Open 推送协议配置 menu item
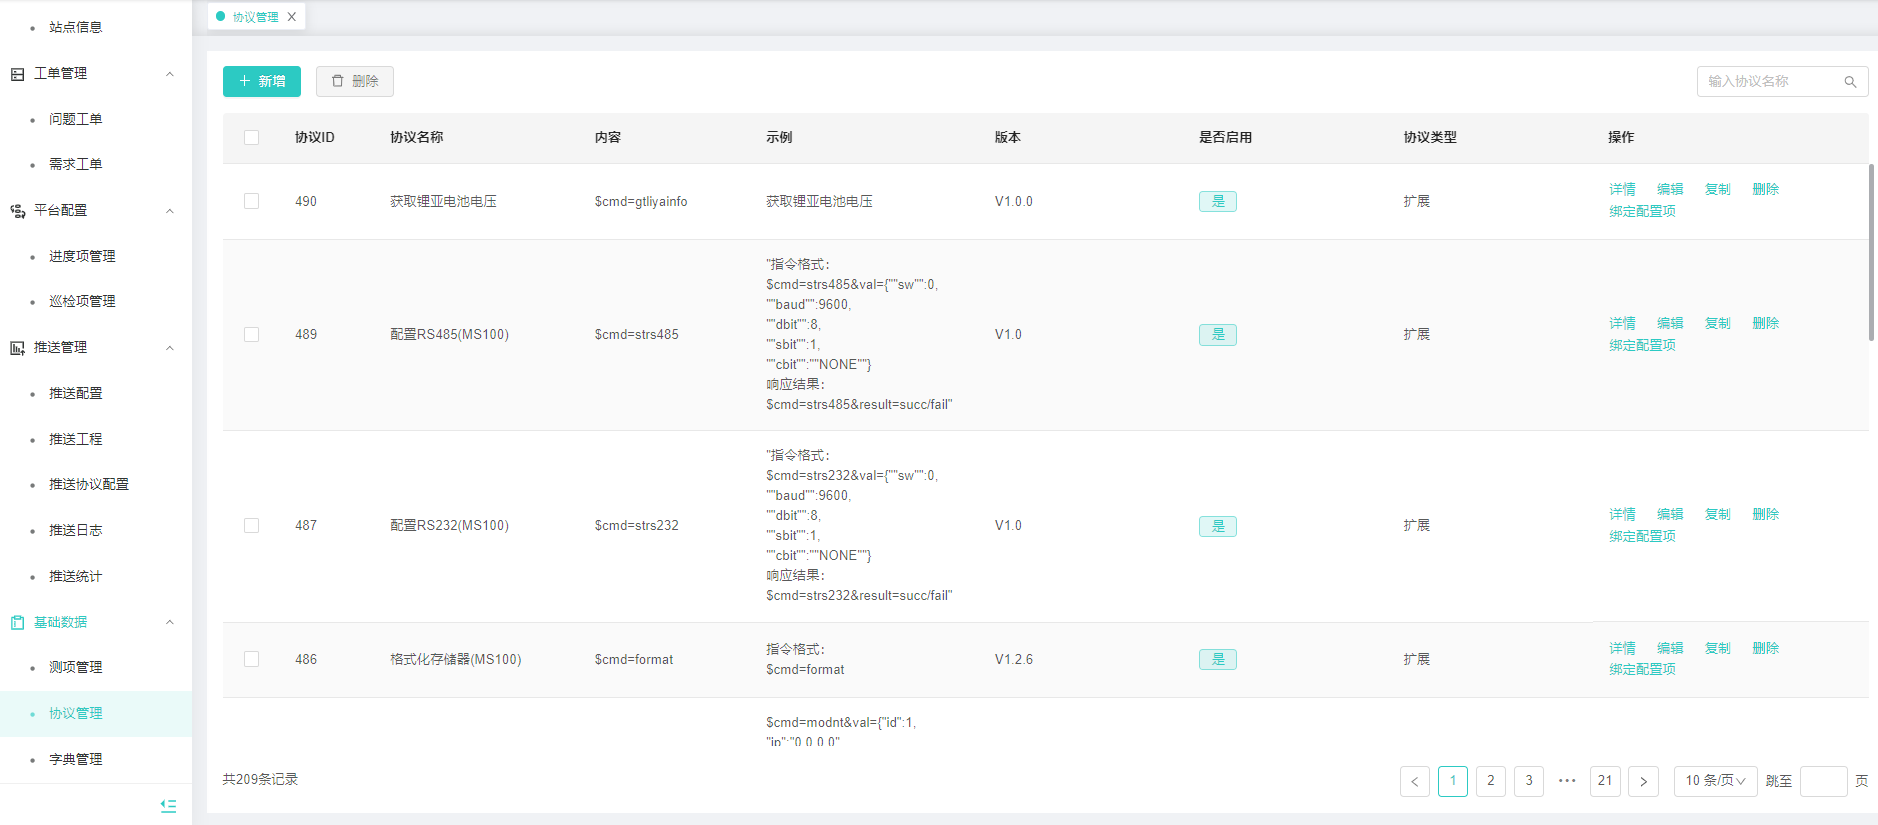Screen dimensions: 1878x825 [x=89, y=484]
